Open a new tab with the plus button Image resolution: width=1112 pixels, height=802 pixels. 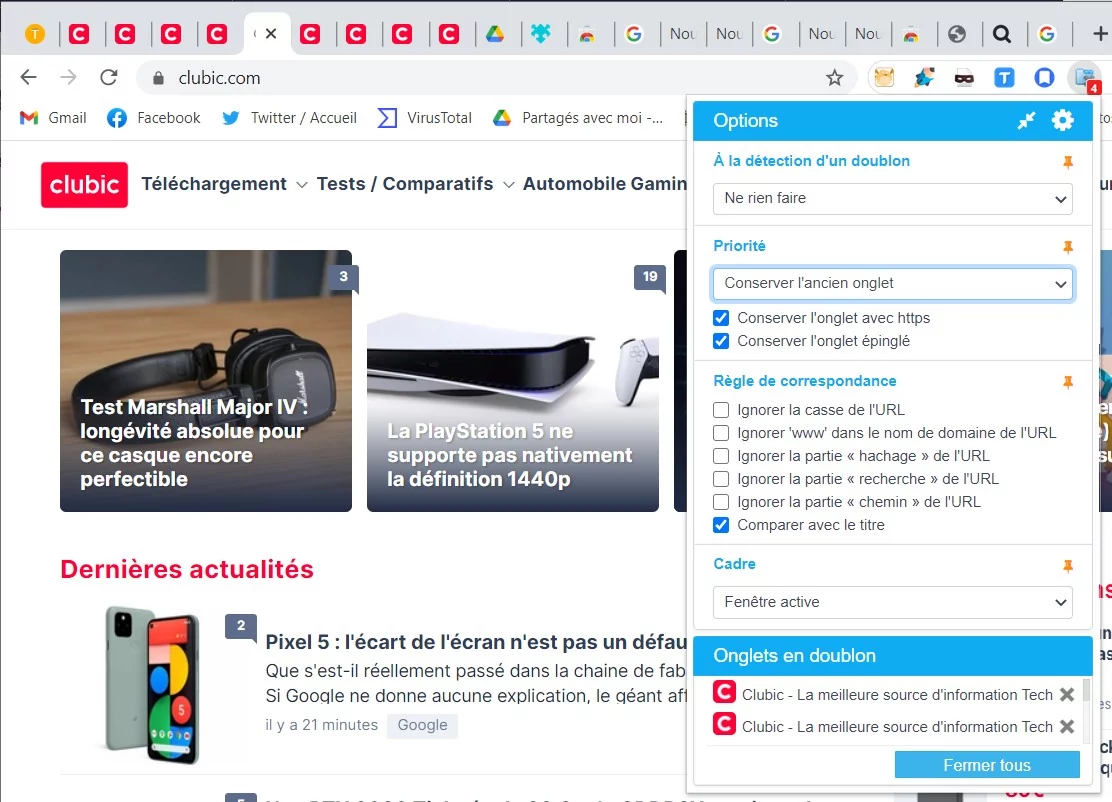point(1099,33)
